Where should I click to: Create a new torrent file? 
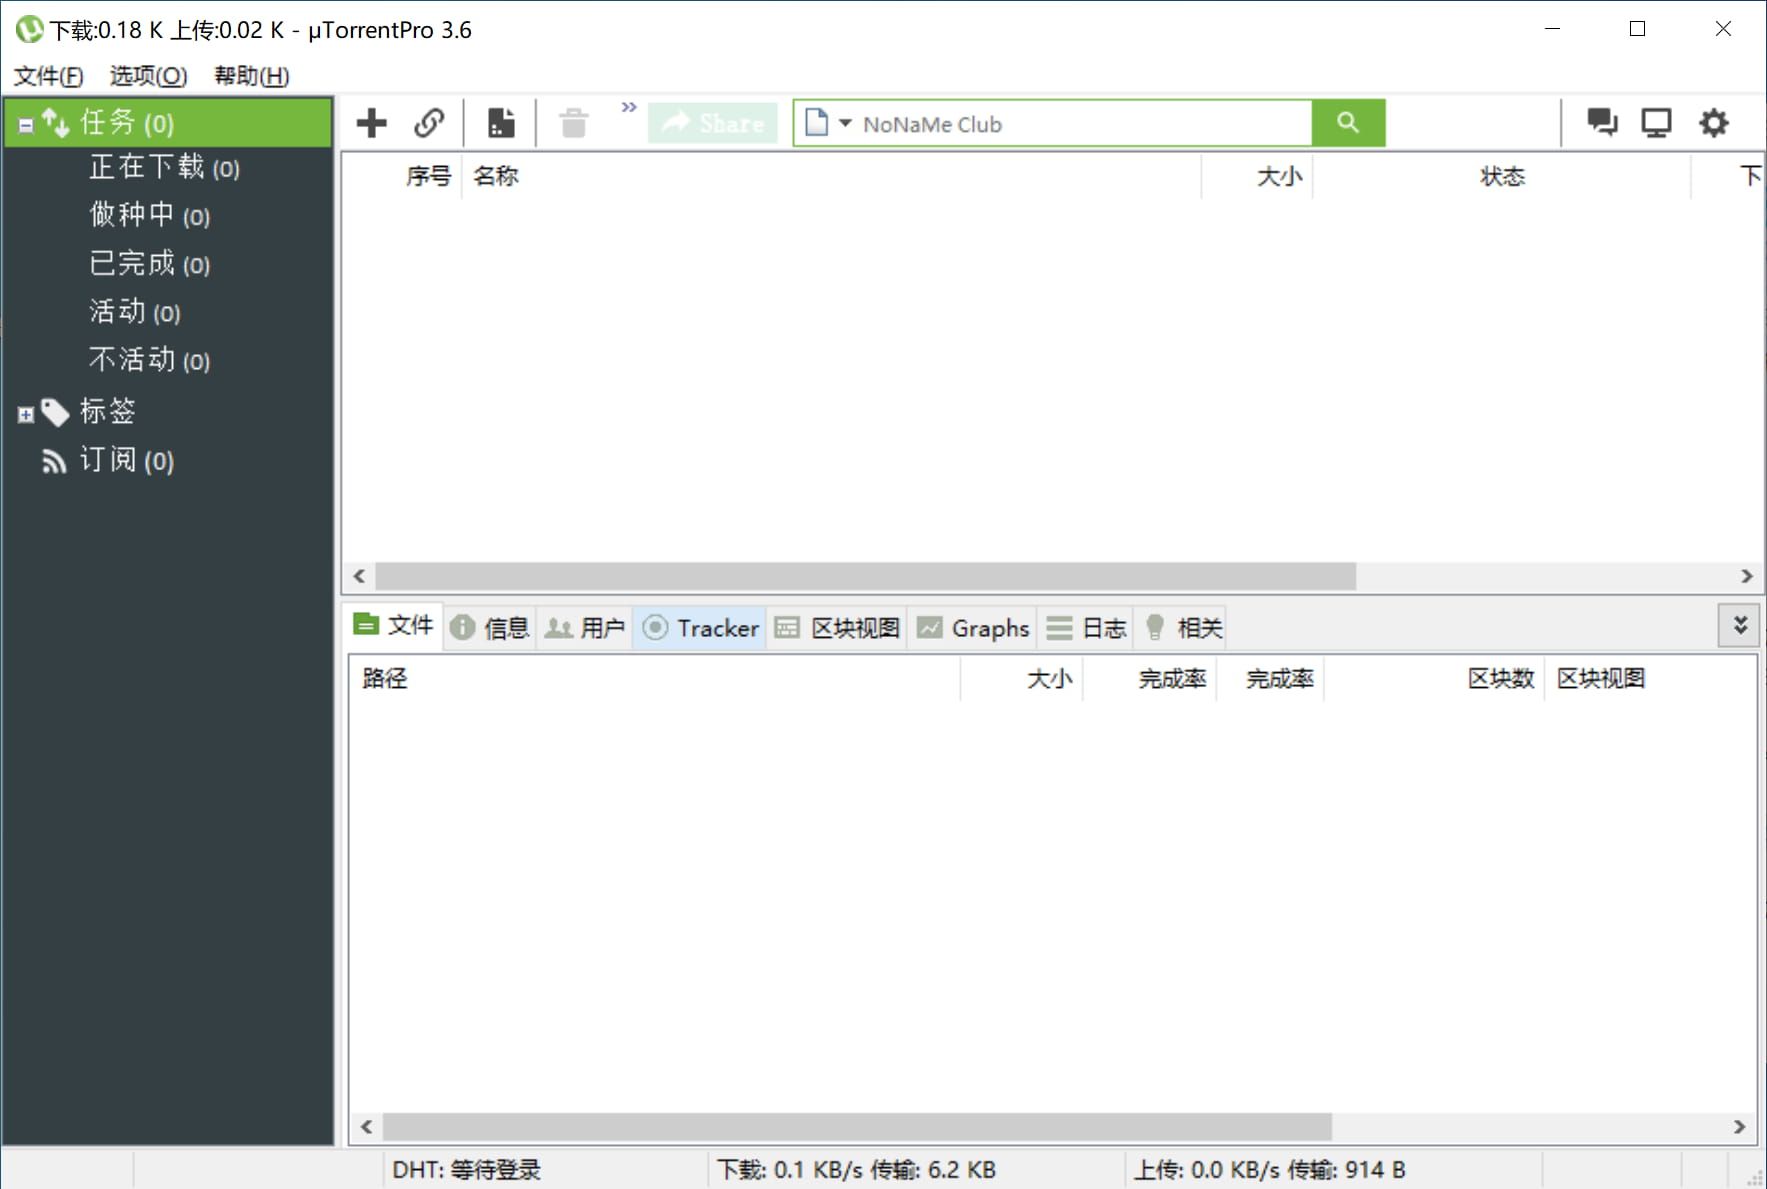pos(500,122)
